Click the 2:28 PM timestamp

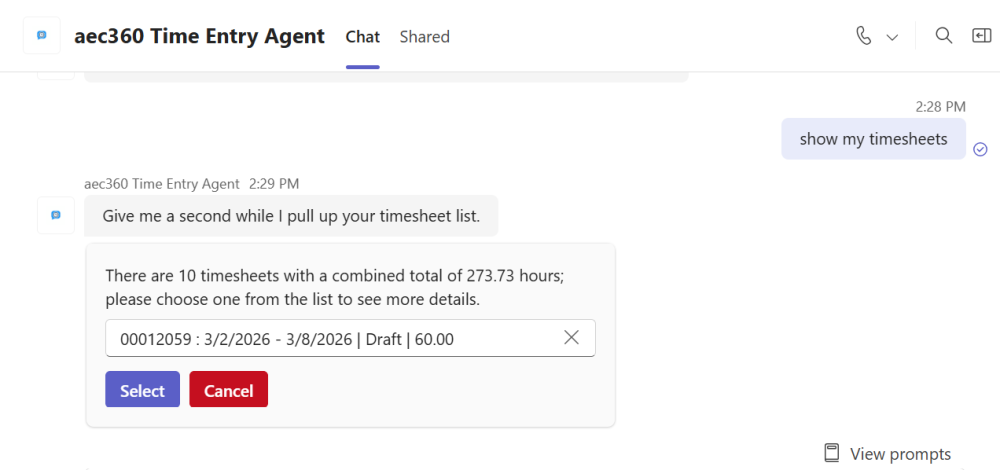[x=940, y=106]
